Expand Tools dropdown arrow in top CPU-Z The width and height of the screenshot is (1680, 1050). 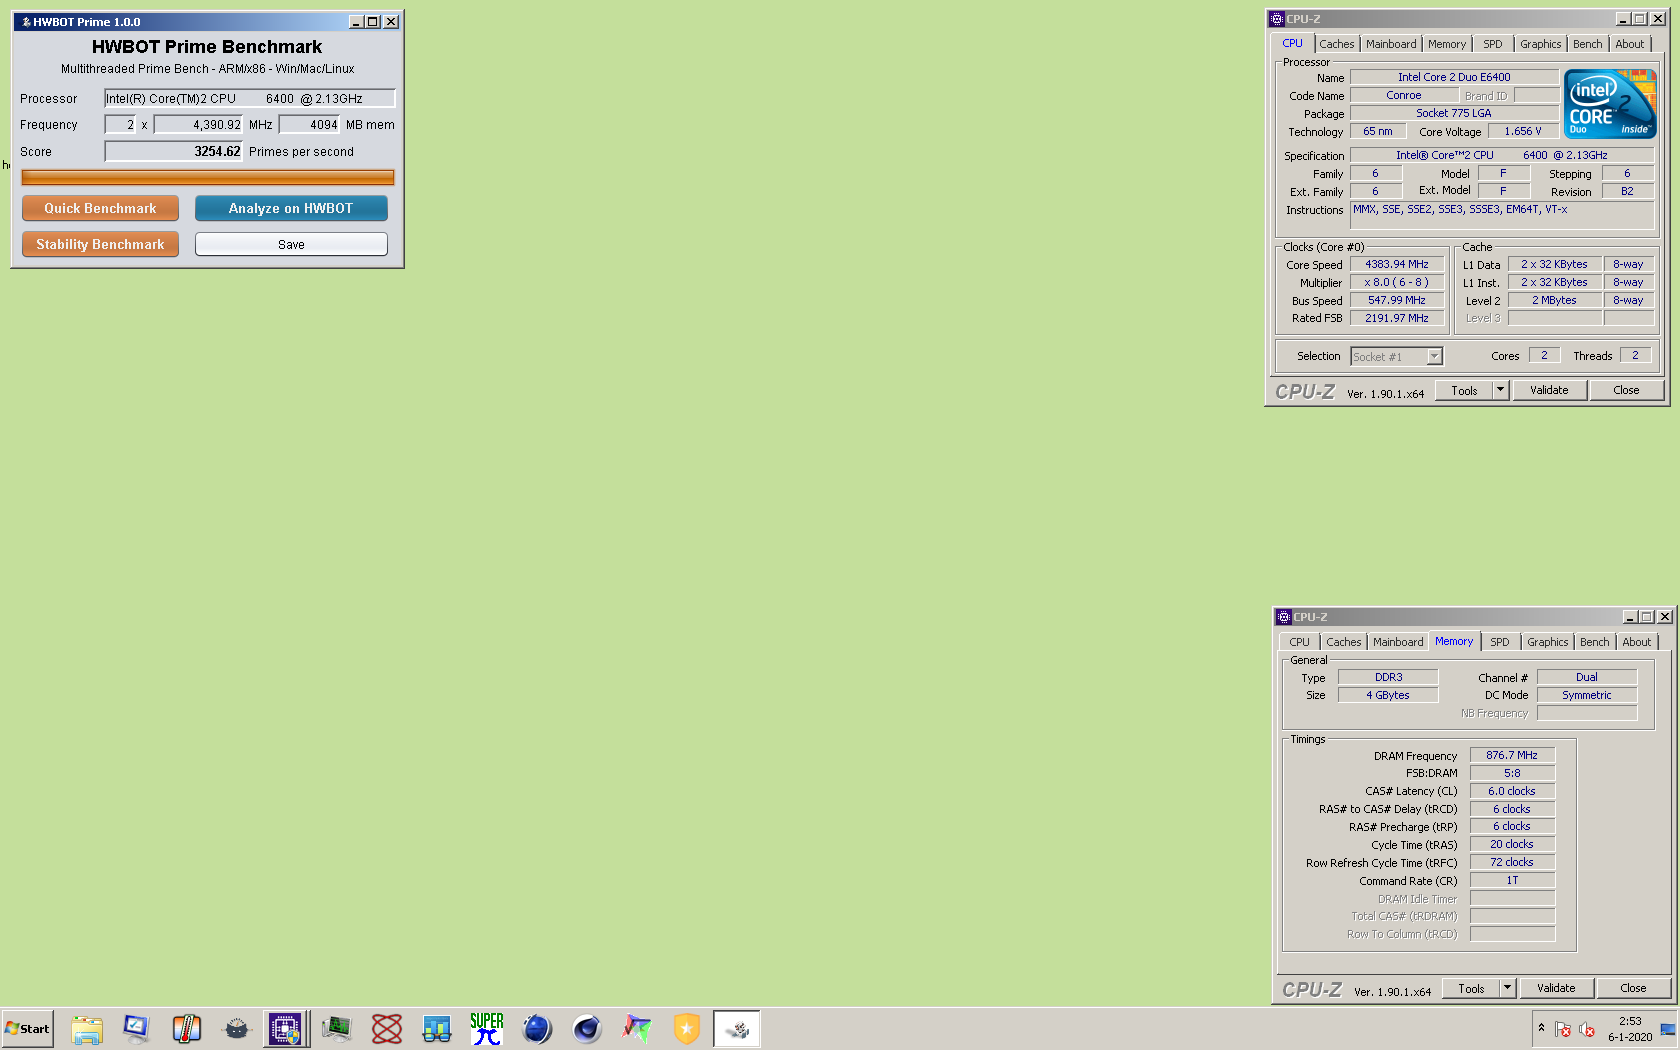click(1500, 390)
